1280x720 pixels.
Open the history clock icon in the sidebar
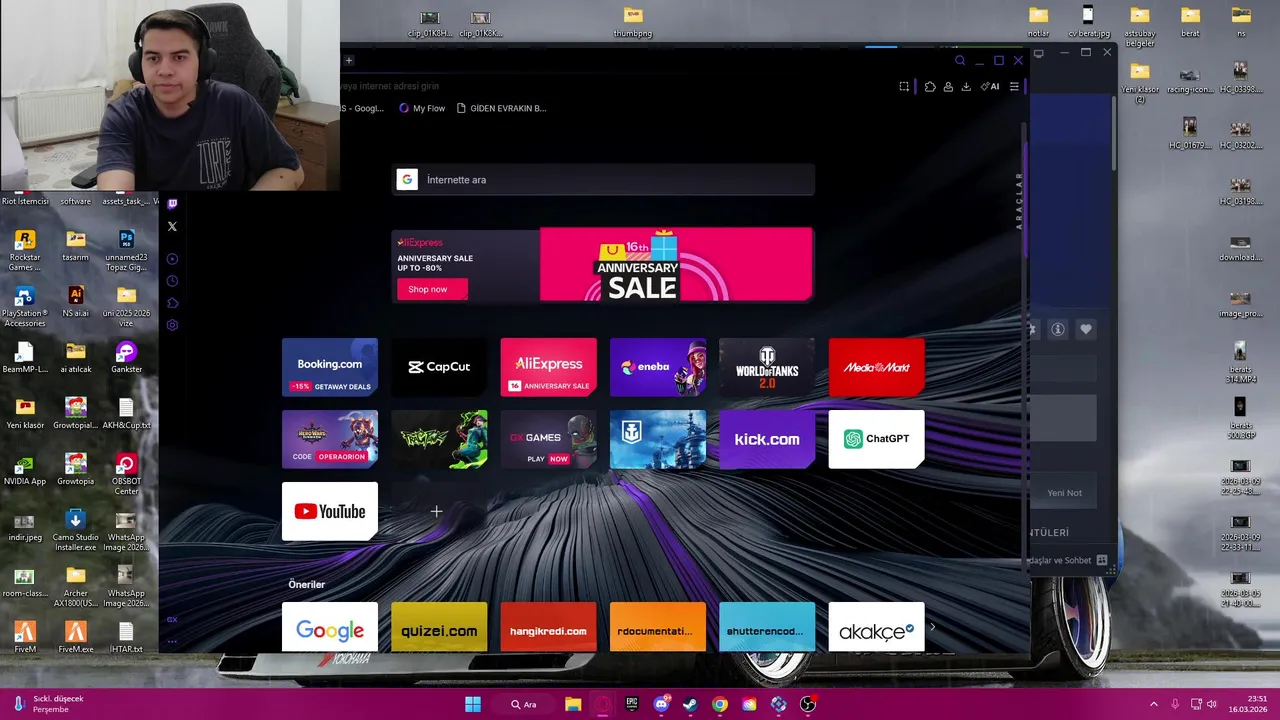172,281
